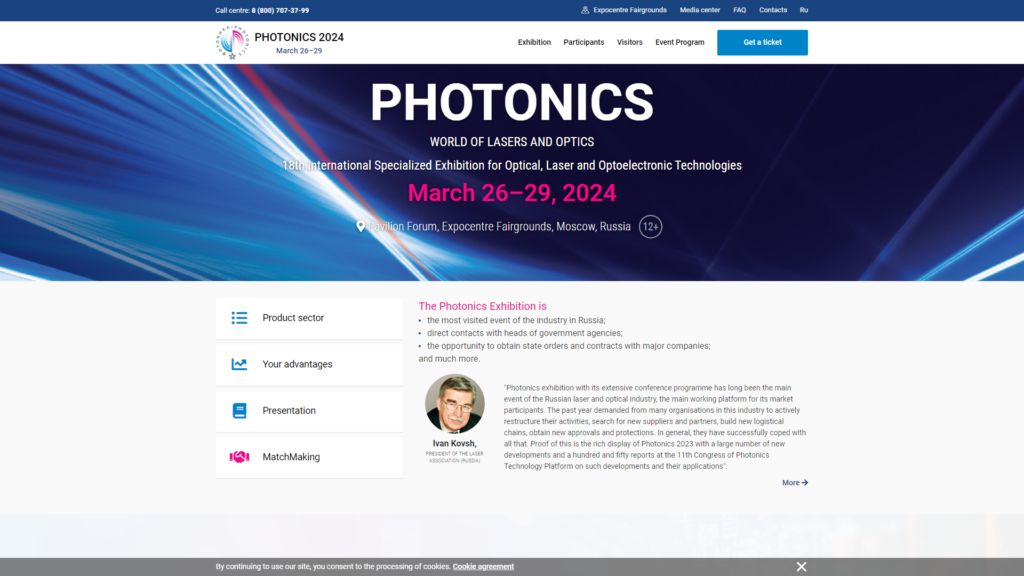Go to Media center

pyautogui.click(x=699, y=10)
